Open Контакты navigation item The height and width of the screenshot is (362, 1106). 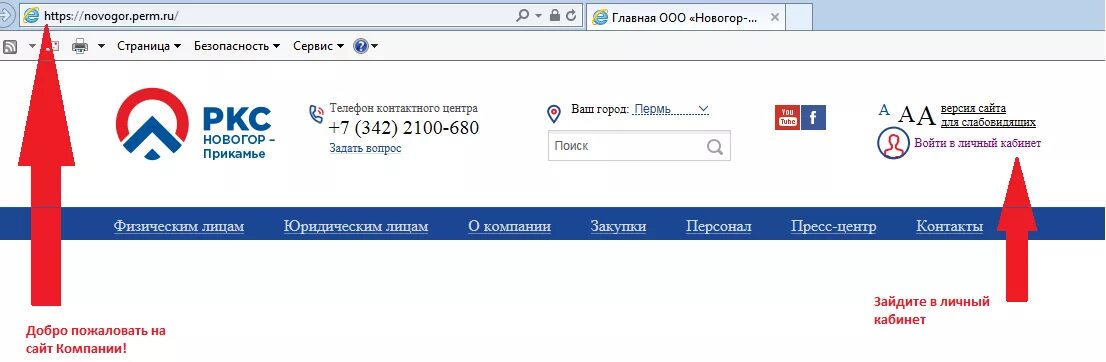(x=949, y=227)
